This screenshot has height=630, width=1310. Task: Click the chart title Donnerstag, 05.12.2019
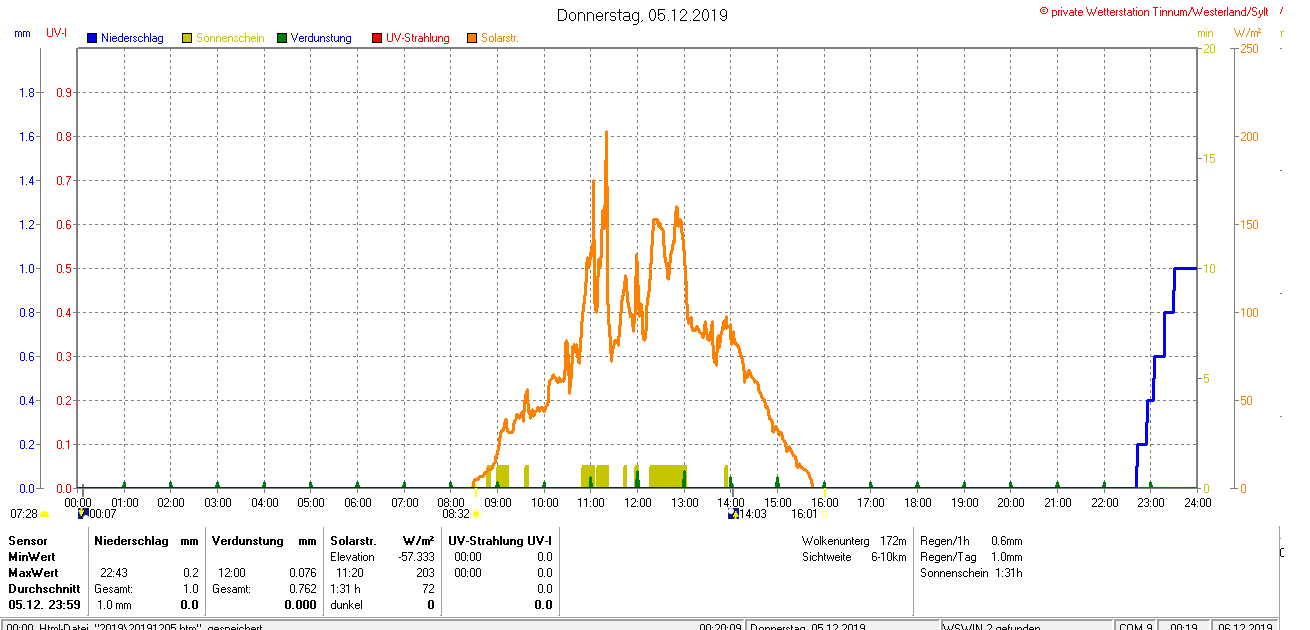click(642, 15)
